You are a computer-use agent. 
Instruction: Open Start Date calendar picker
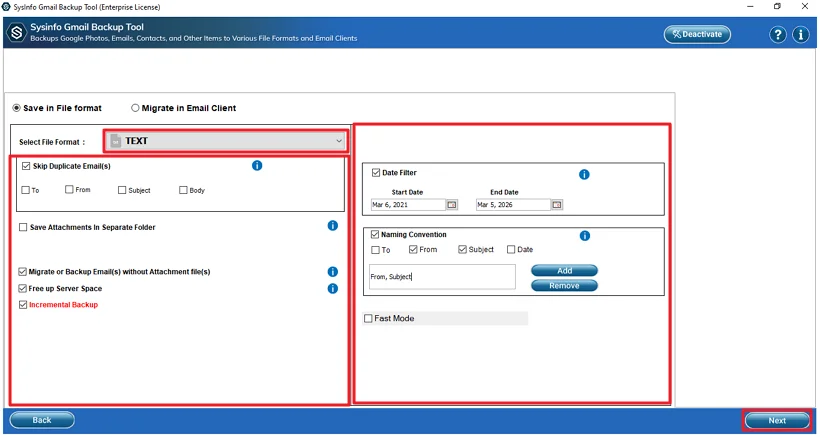click(452, 205)
